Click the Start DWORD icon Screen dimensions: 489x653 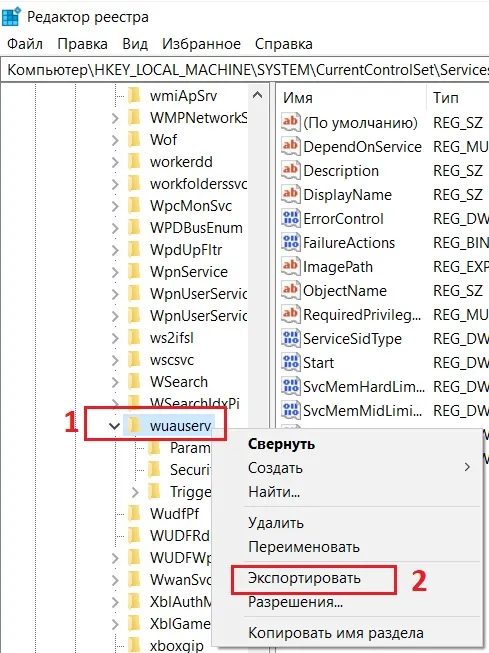click(290, 362)
